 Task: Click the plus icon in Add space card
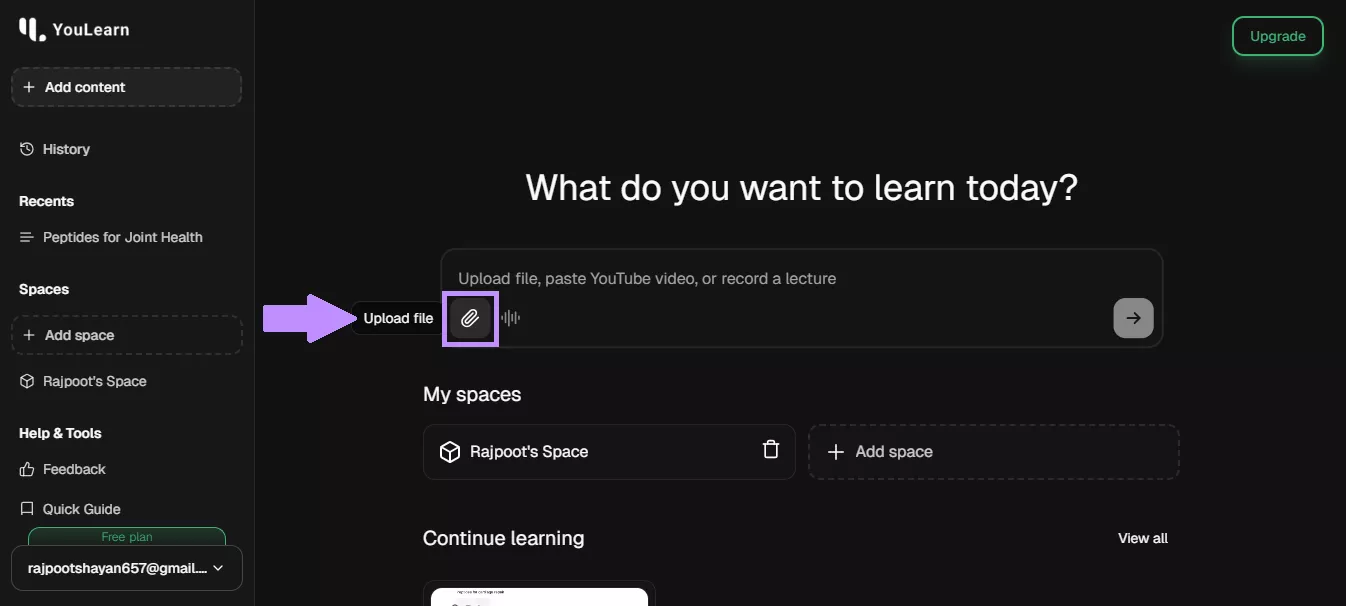point(836,451)
